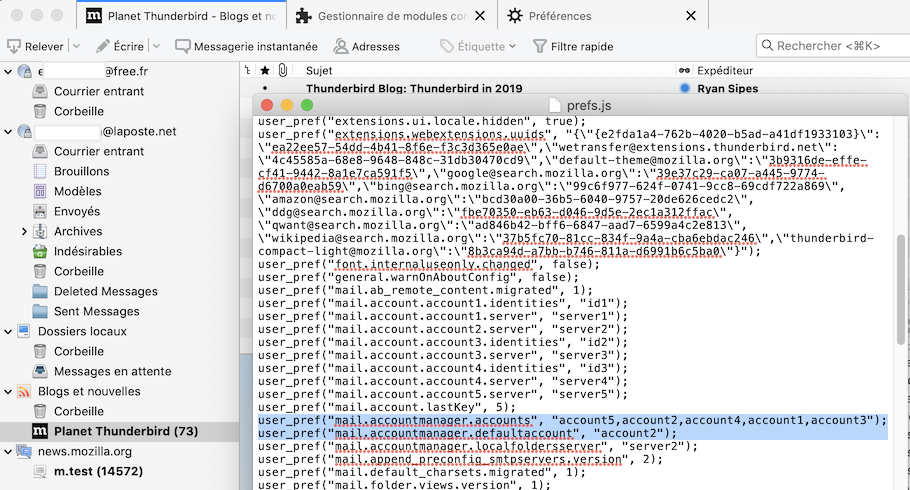The height and width of the screenshot is (490, 910).
Task: Click Écrire to compose a message
Action: [x=120, y=46]
